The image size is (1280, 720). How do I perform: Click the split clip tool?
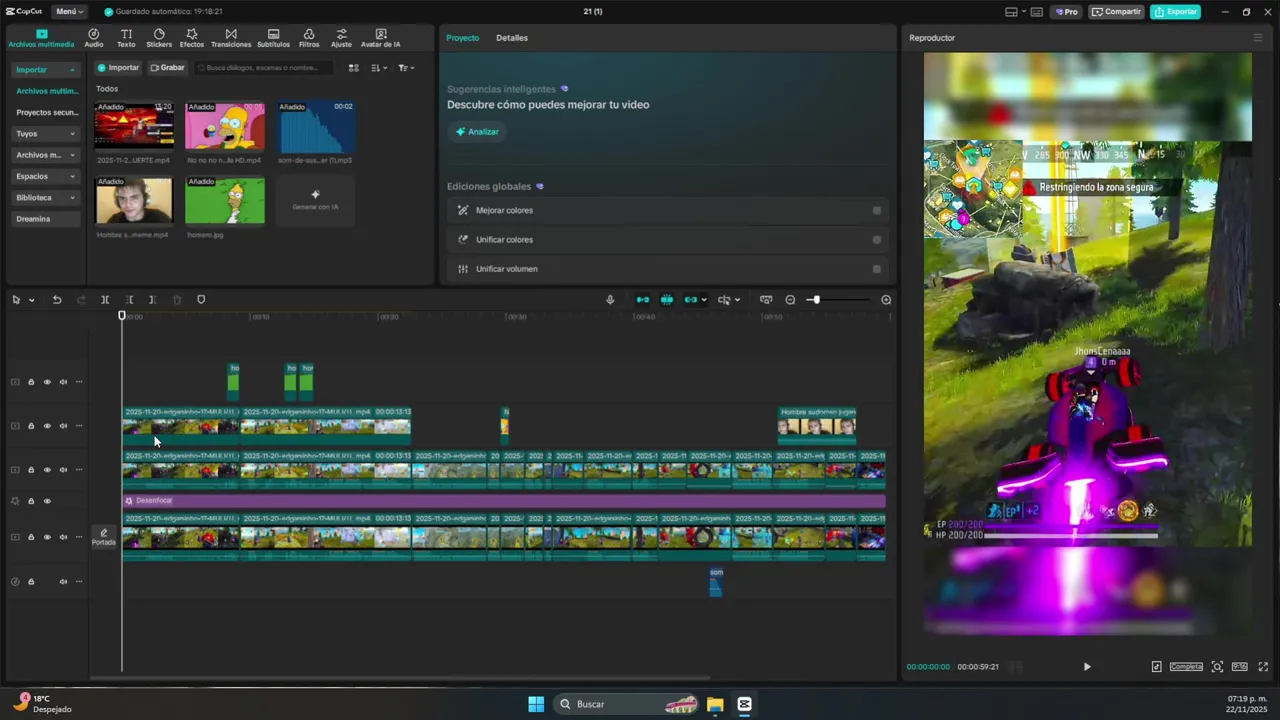coord(105,300)
